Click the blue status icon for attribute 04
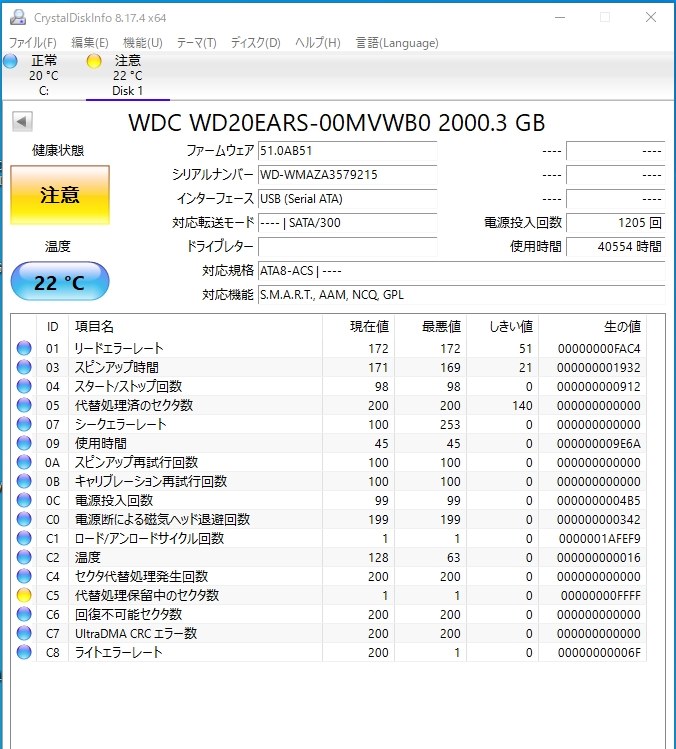This screenshot has height=749, width=676. tap(24, 386)
